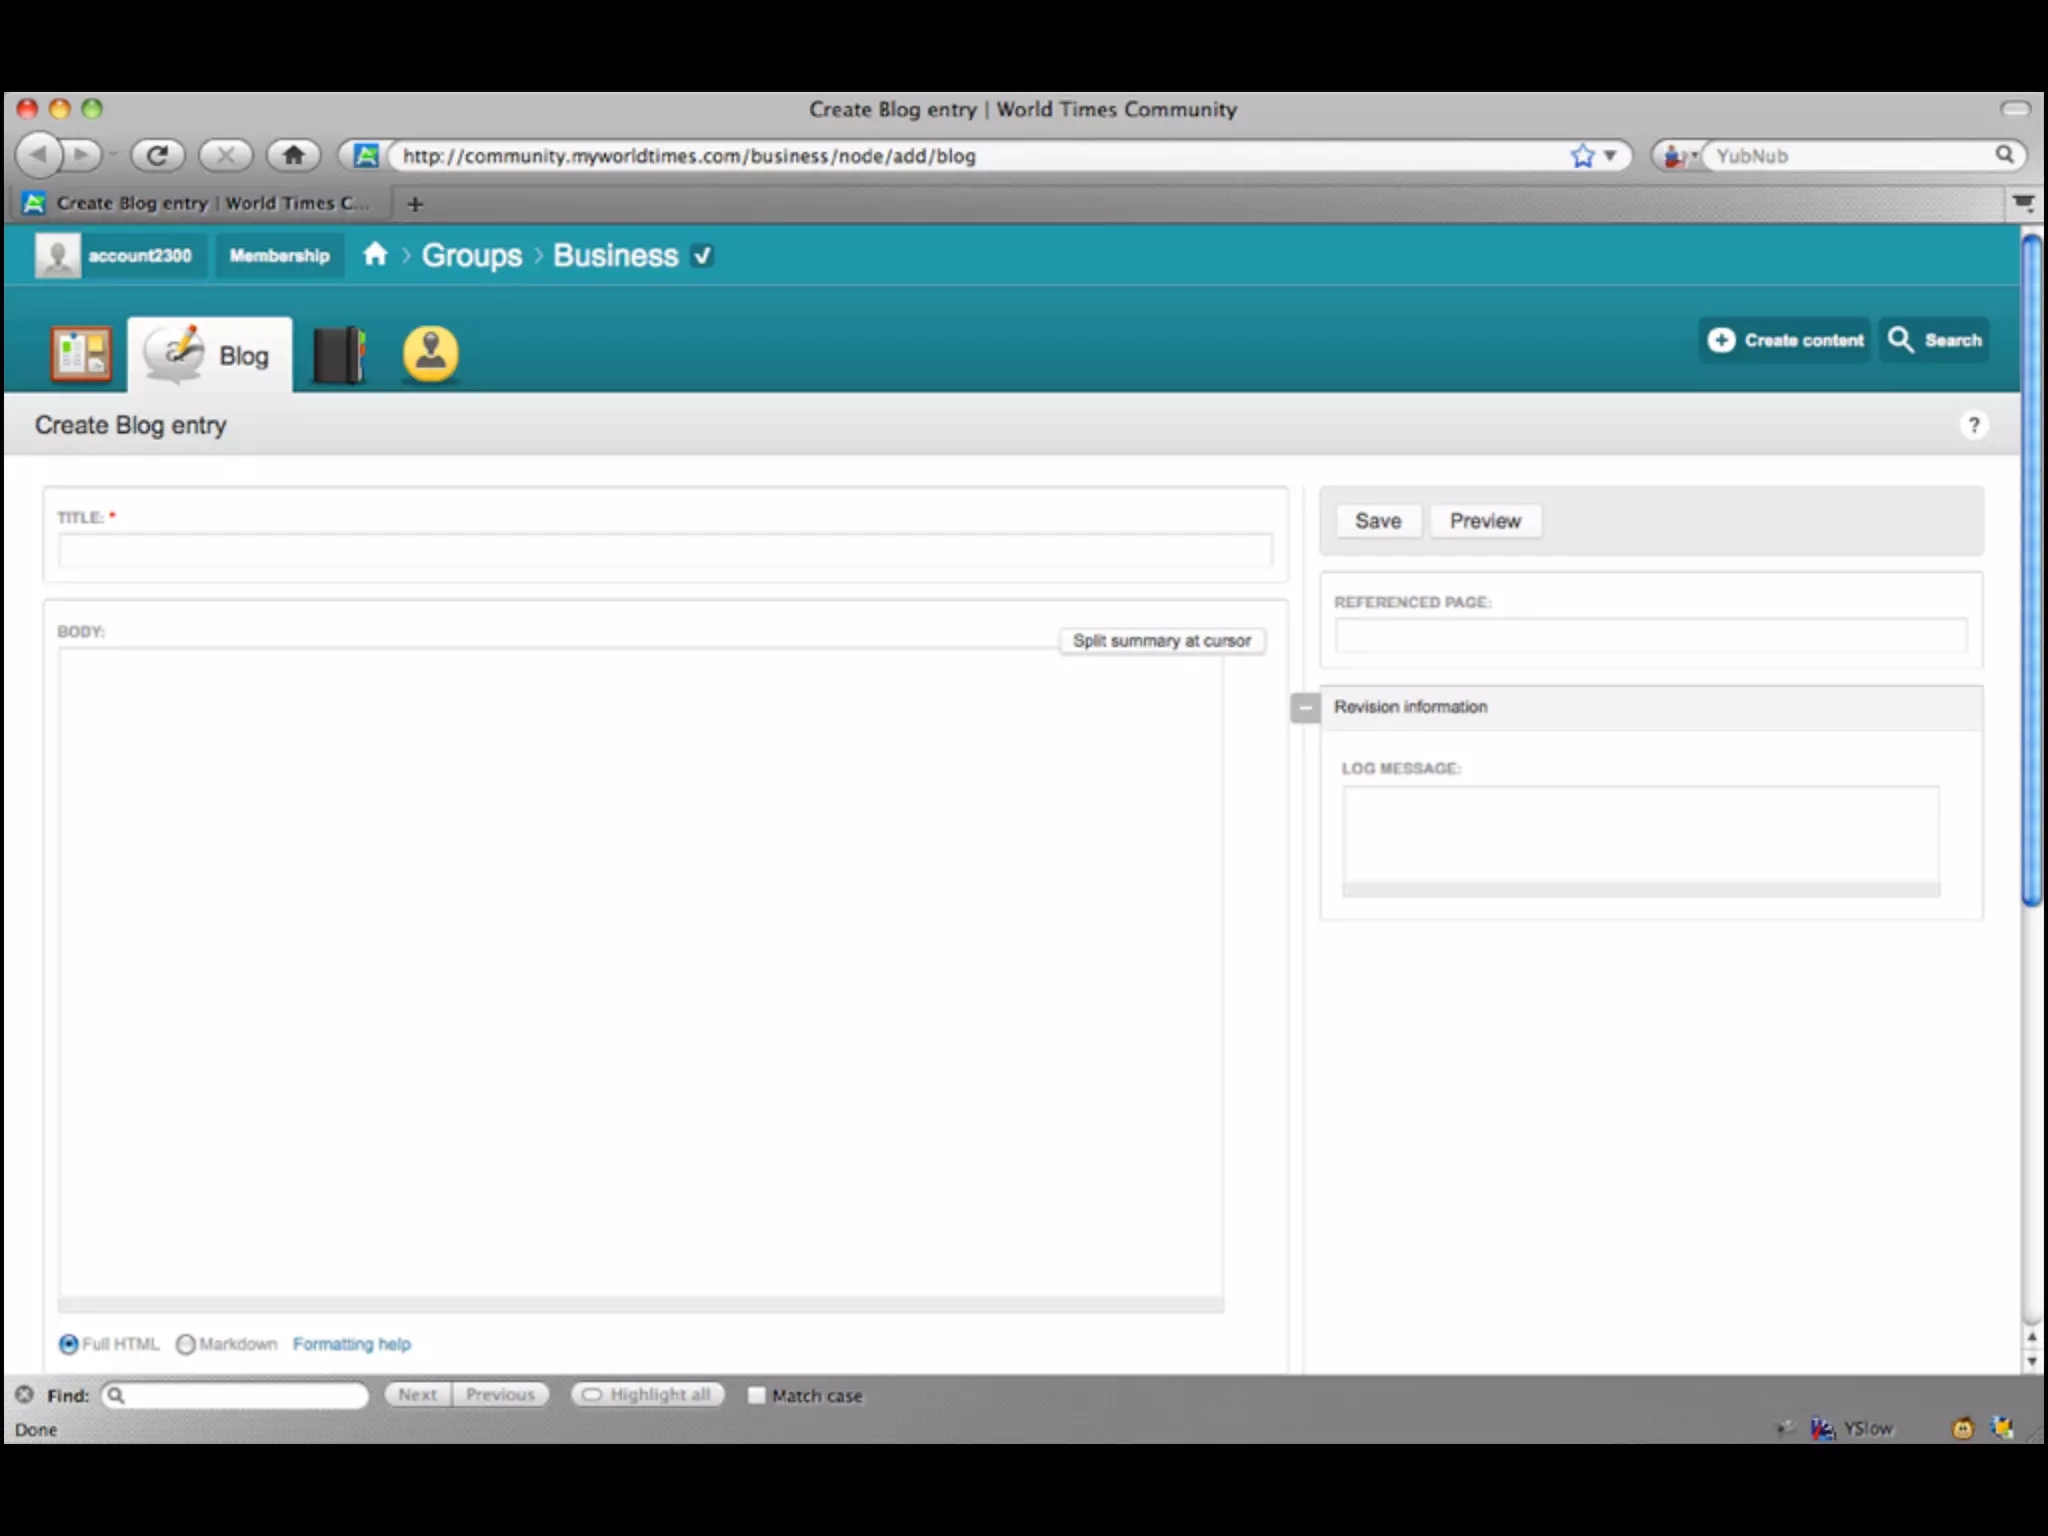The height and width of the screenshot is (1536, 2048).
Task: Open URL history dropdown arrow
Action: (1610, 156)
